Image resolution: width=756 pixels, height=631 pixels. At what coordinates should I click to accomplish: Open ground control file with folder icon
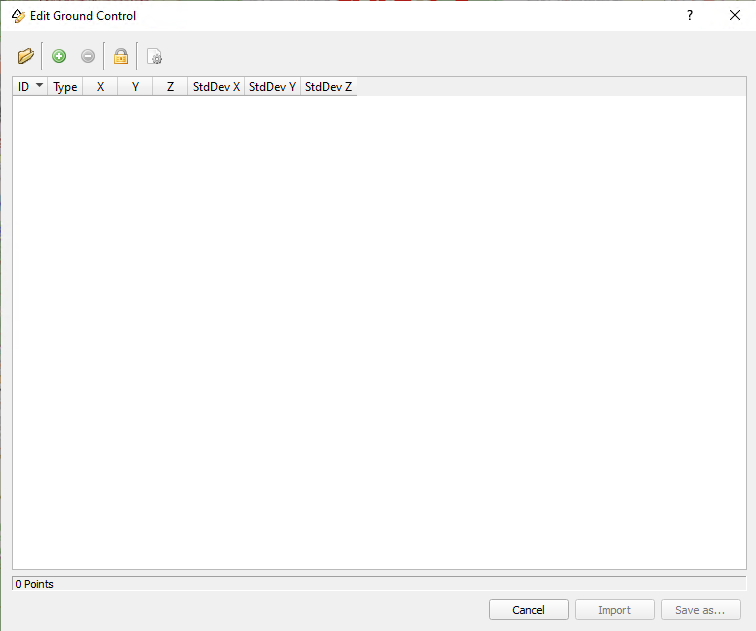[26, 56]
